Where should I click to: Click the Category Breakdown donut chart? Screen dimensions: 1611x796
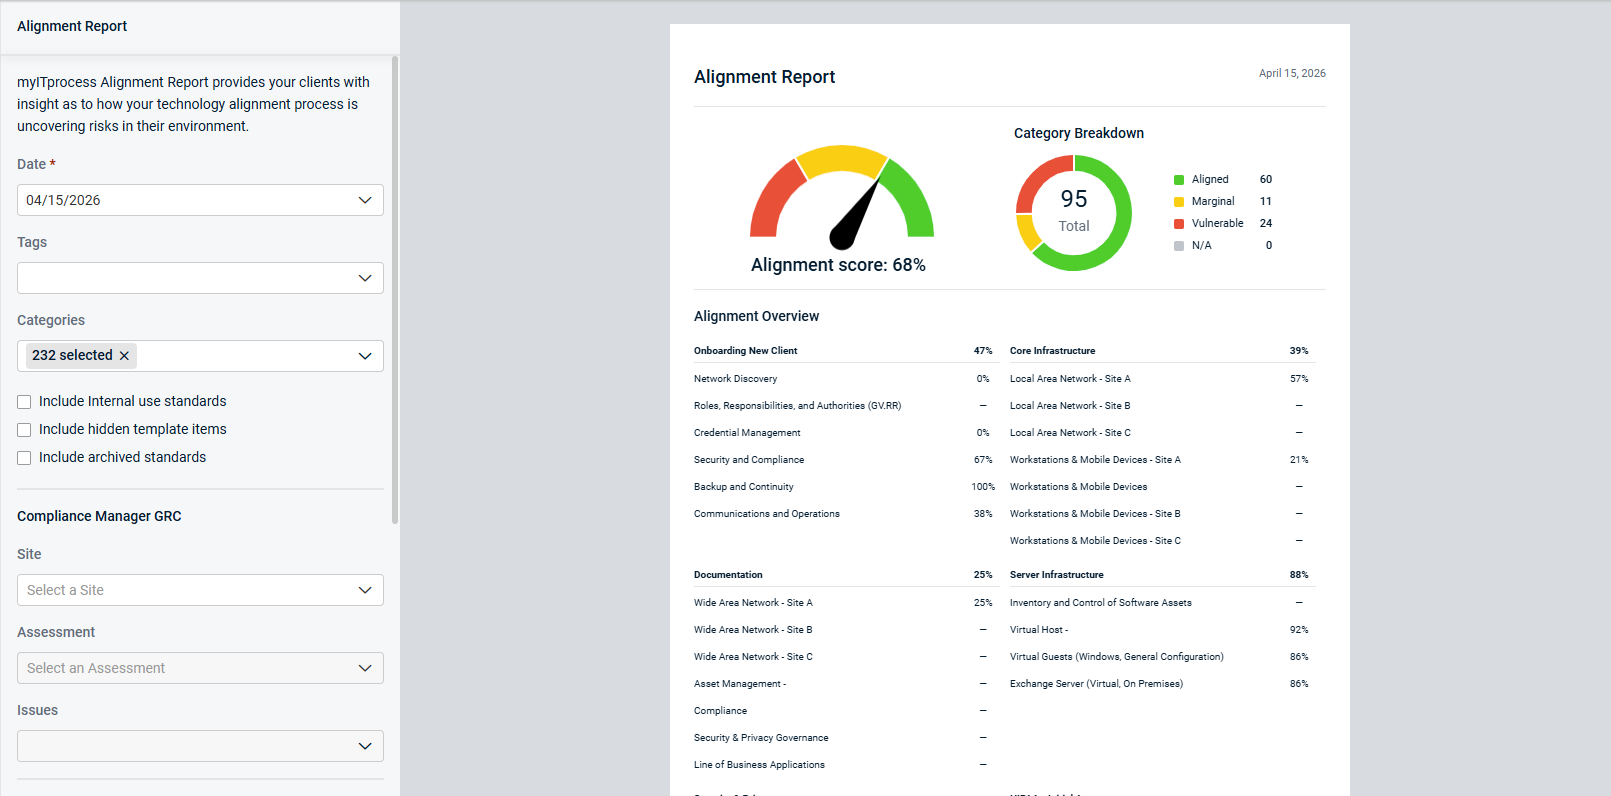point(1116,238)
